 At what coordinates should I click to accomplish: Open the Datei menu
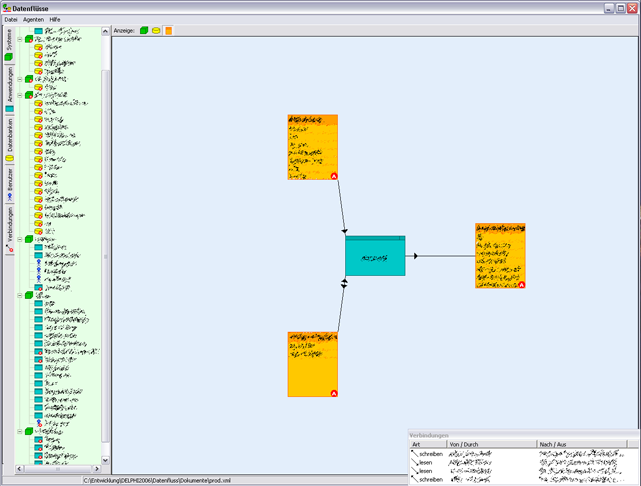click(x=11, y=20)
